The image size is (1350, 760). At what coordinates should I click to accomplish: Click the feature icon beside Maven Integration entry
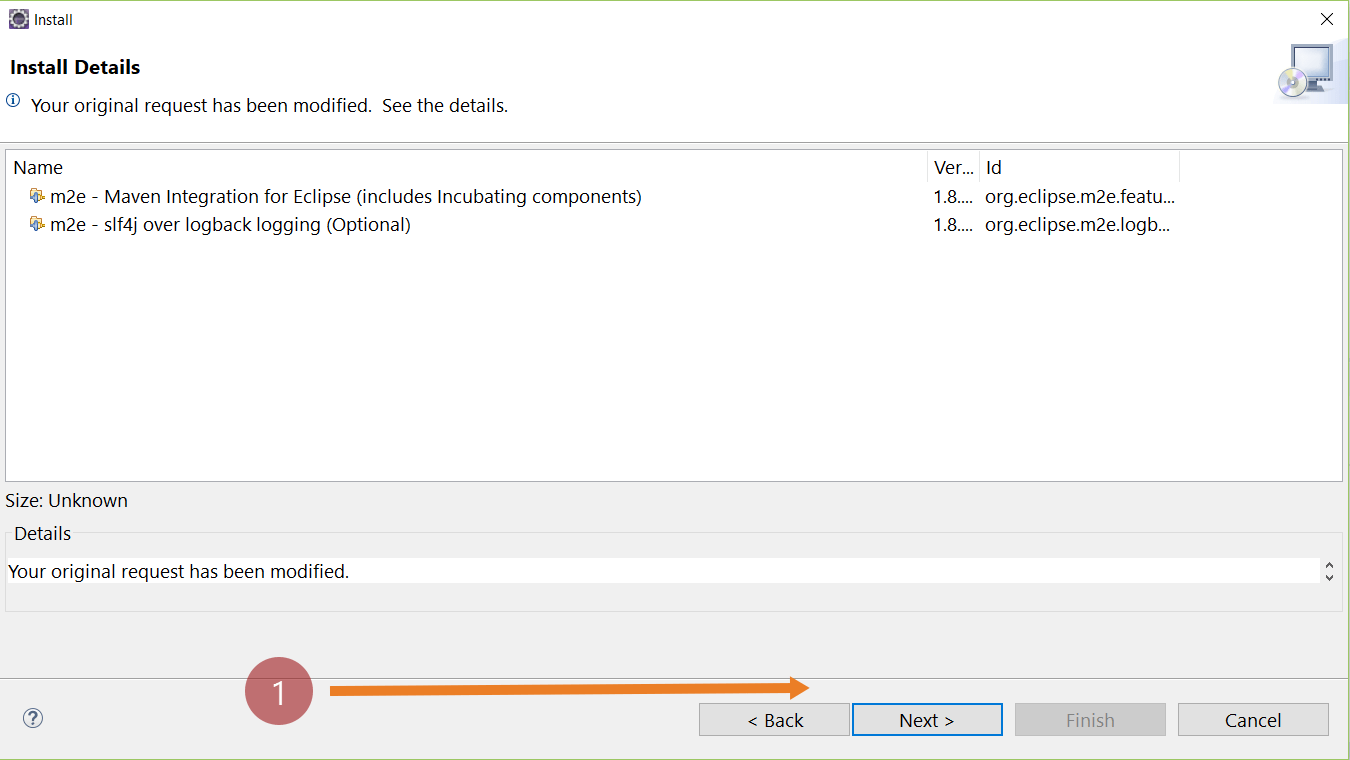(37, 196)
